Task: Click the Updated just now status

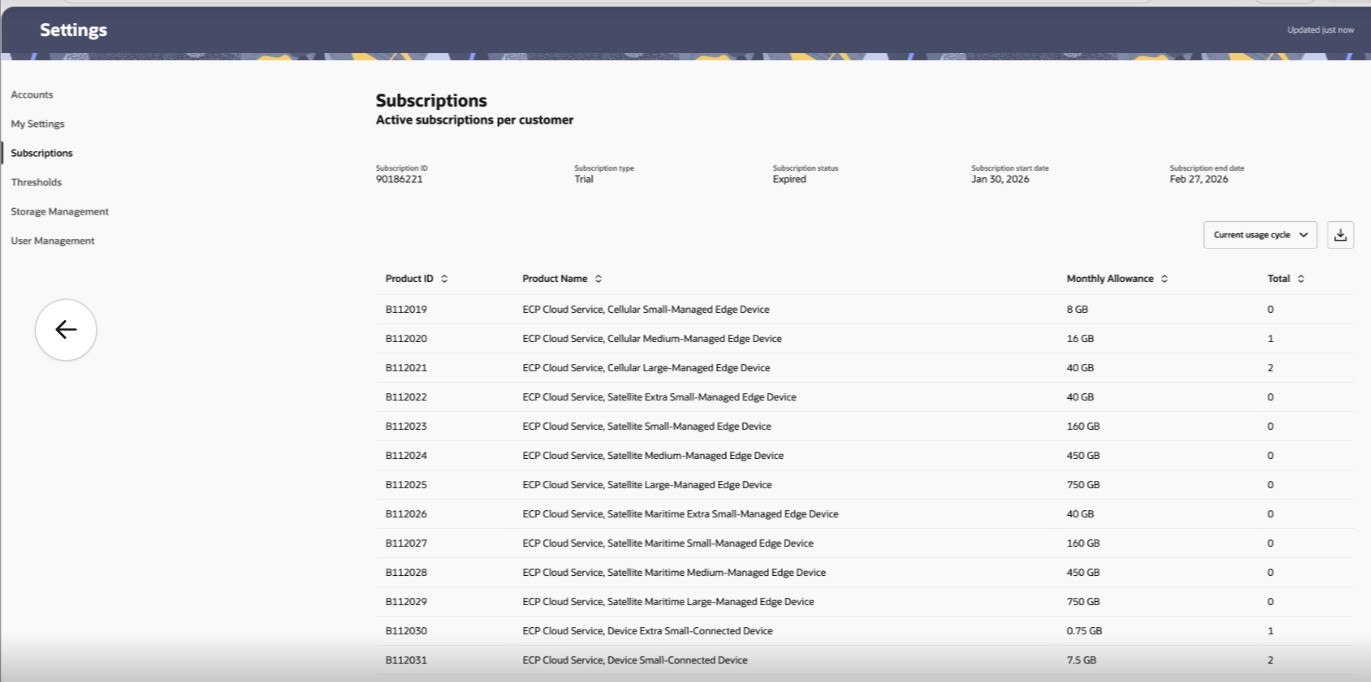Action: (x=1320, y=30)
